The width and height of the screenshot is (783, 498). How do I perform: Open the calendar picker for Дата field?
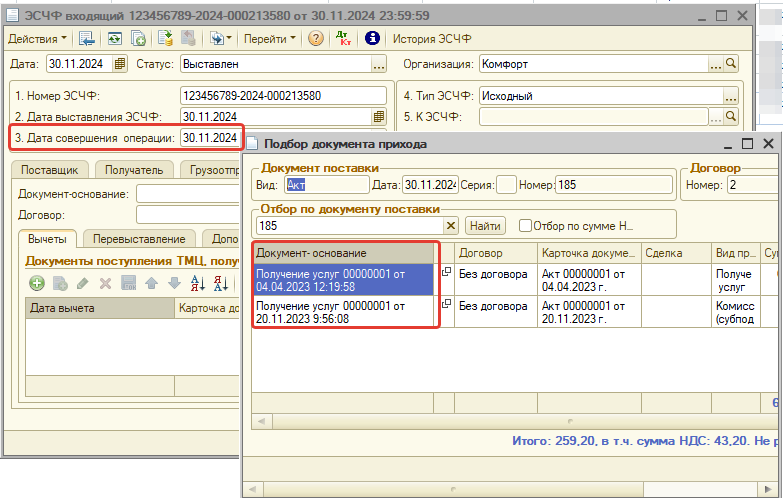[120, 64]
